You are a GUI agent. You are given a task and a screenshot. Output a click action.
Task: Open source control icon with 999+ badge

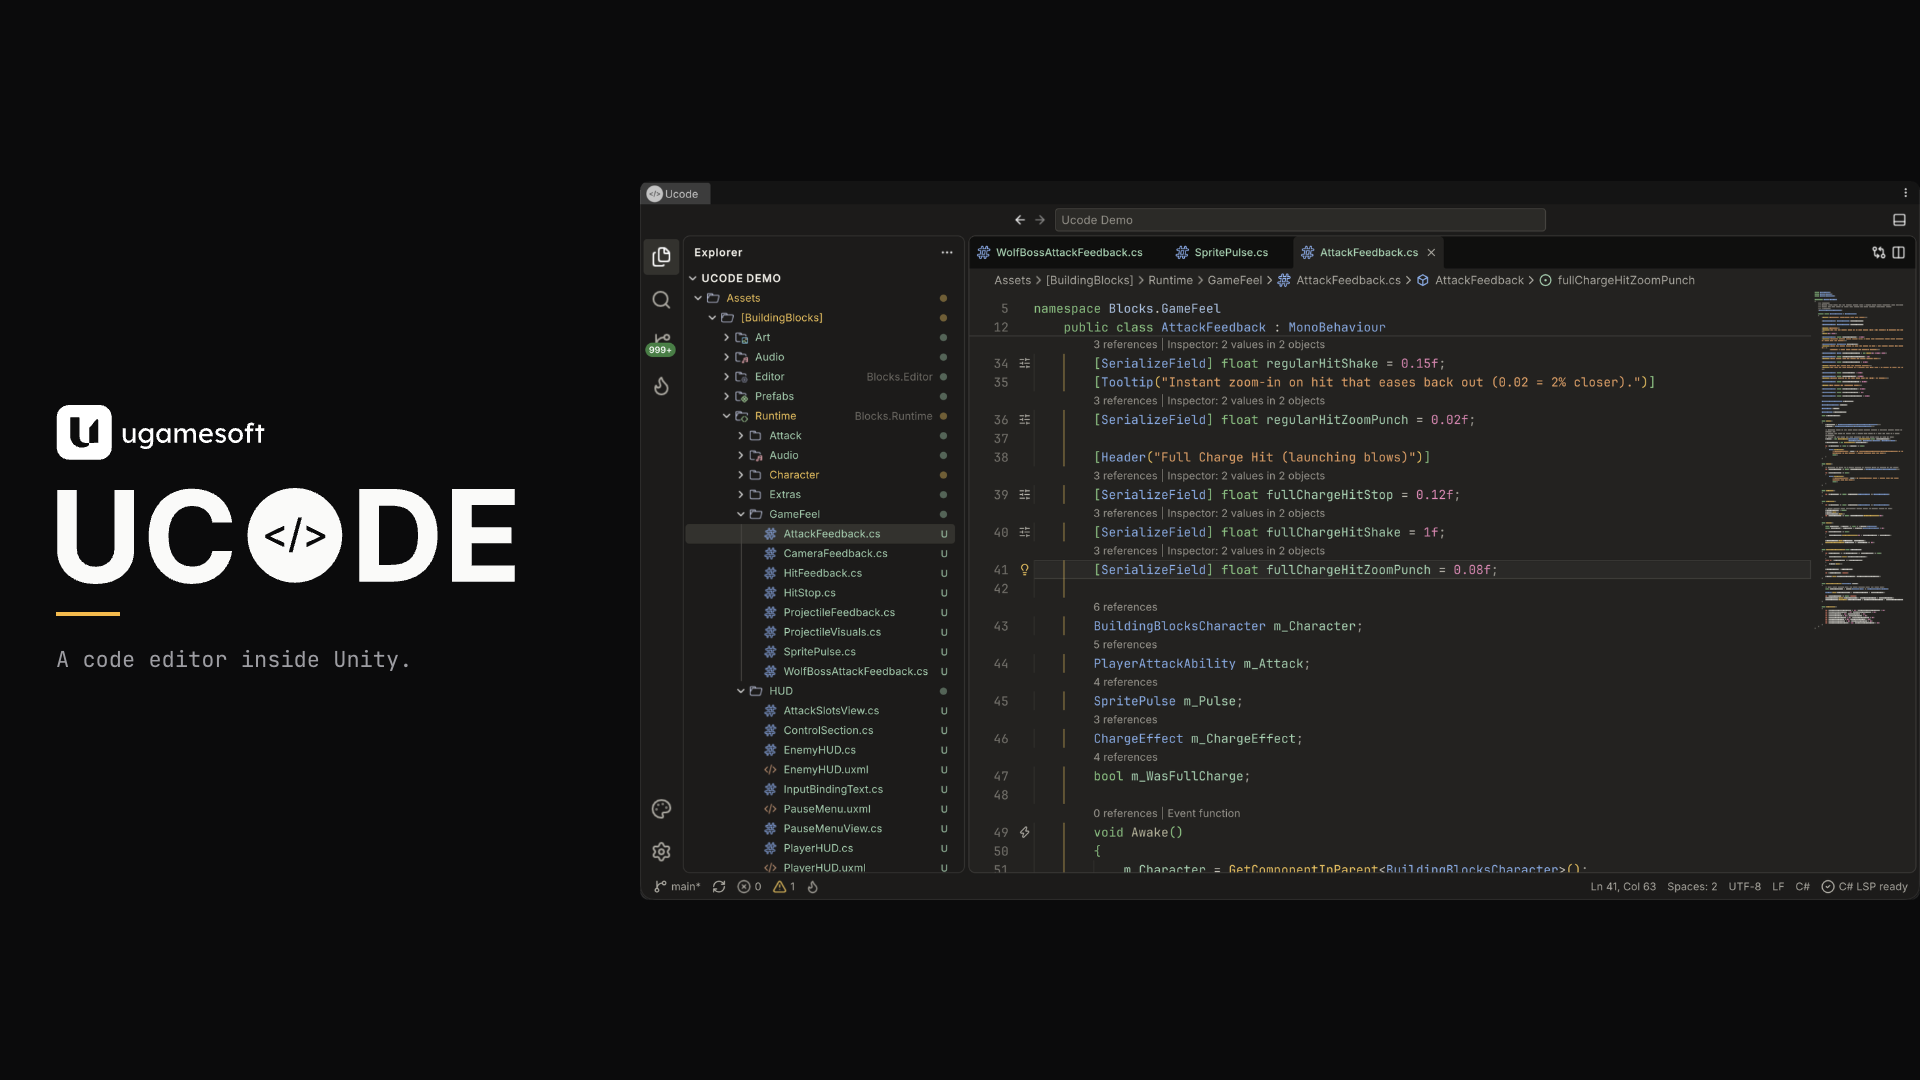point(661,343)
